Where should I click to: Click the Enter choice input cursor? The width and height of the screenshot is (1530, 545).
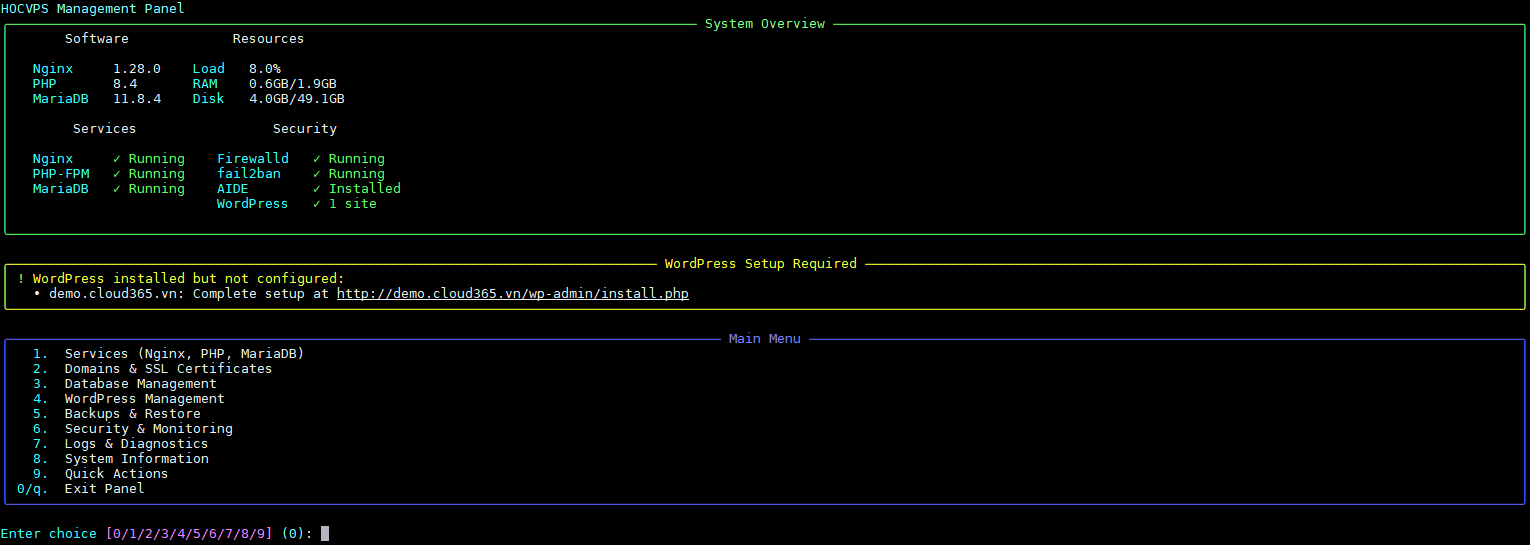325,534
